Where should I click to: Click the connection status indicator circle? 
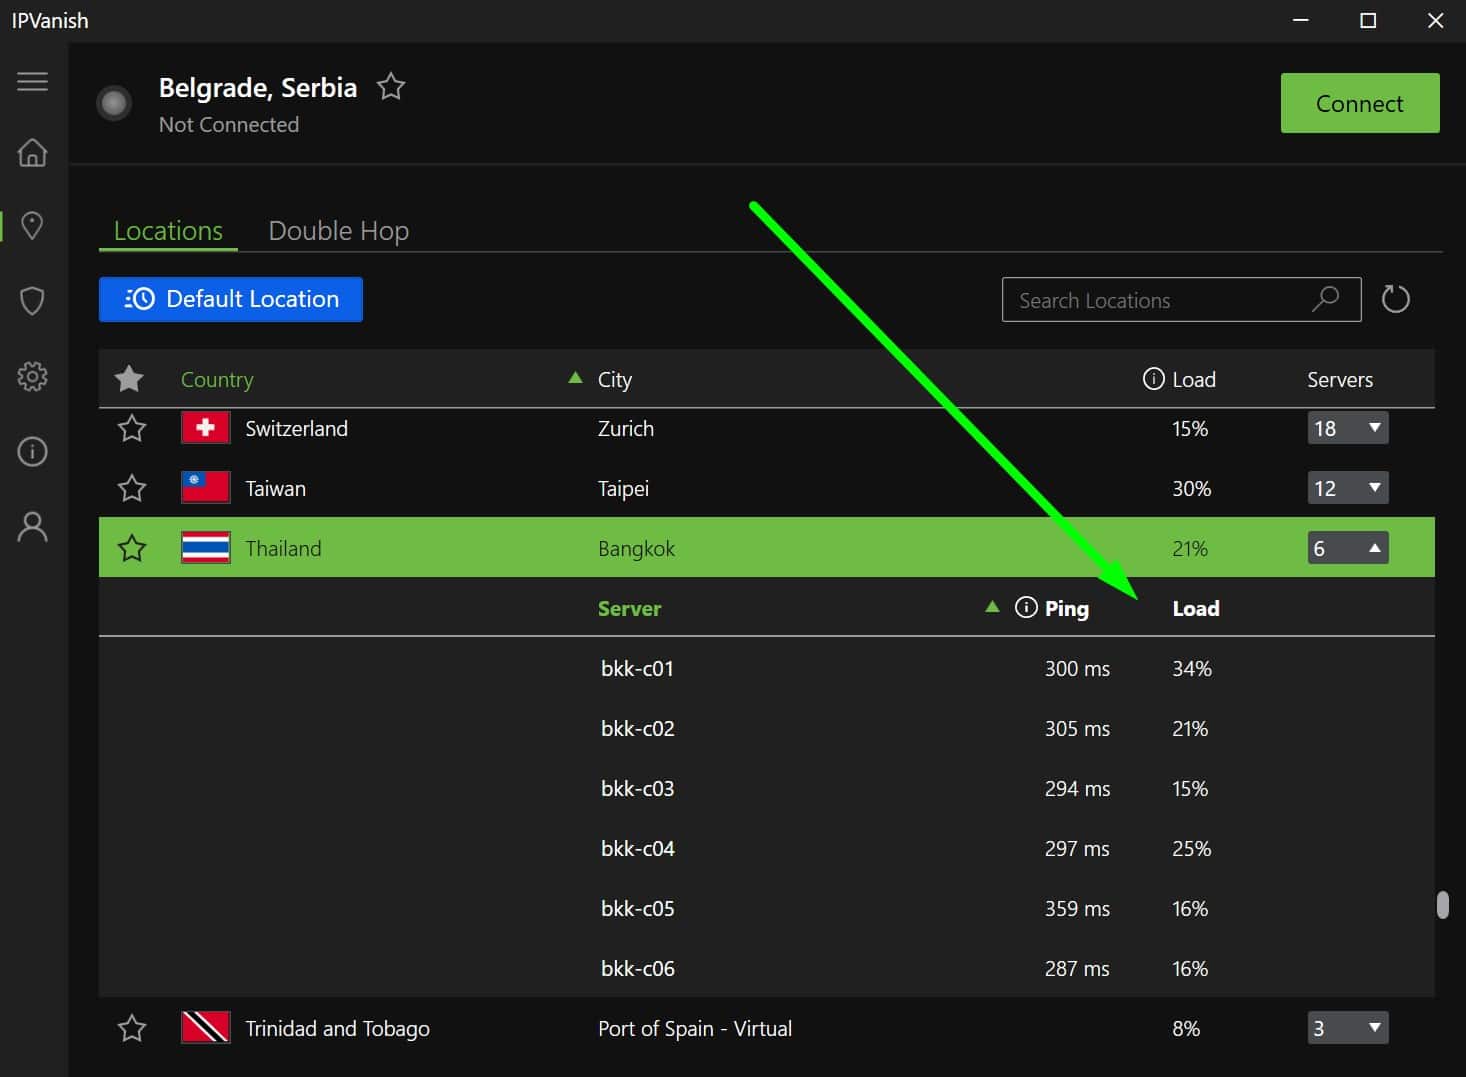click(x=114, y=102)
